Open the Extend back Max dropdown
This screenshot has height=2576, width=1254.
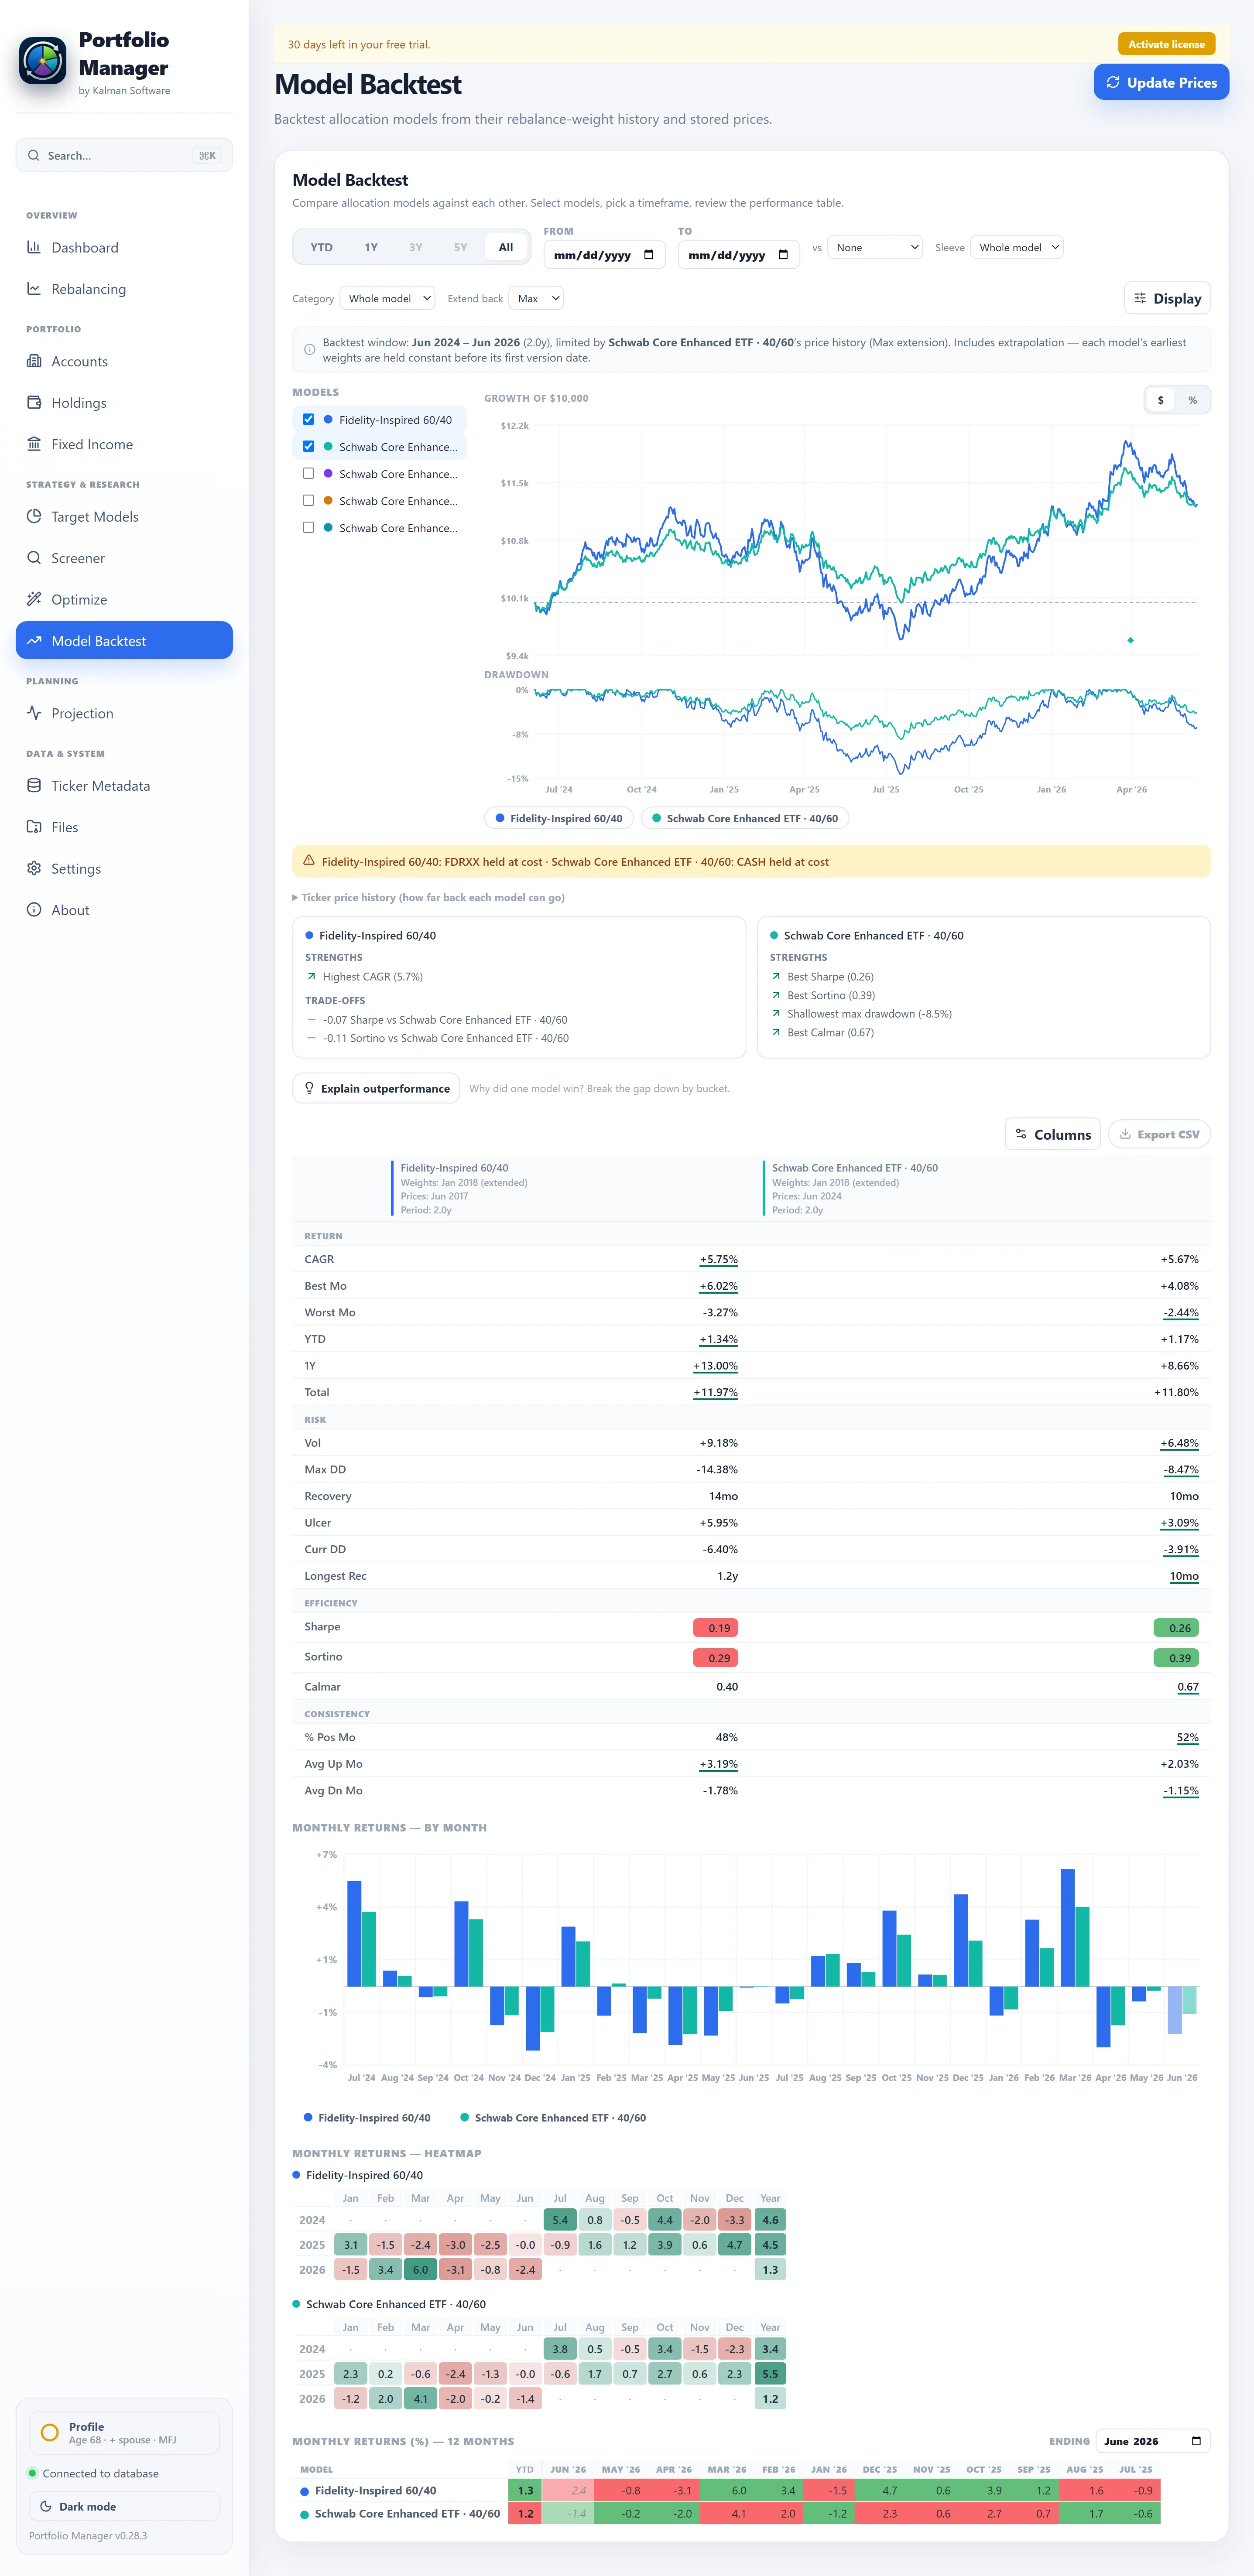[536, 298]
